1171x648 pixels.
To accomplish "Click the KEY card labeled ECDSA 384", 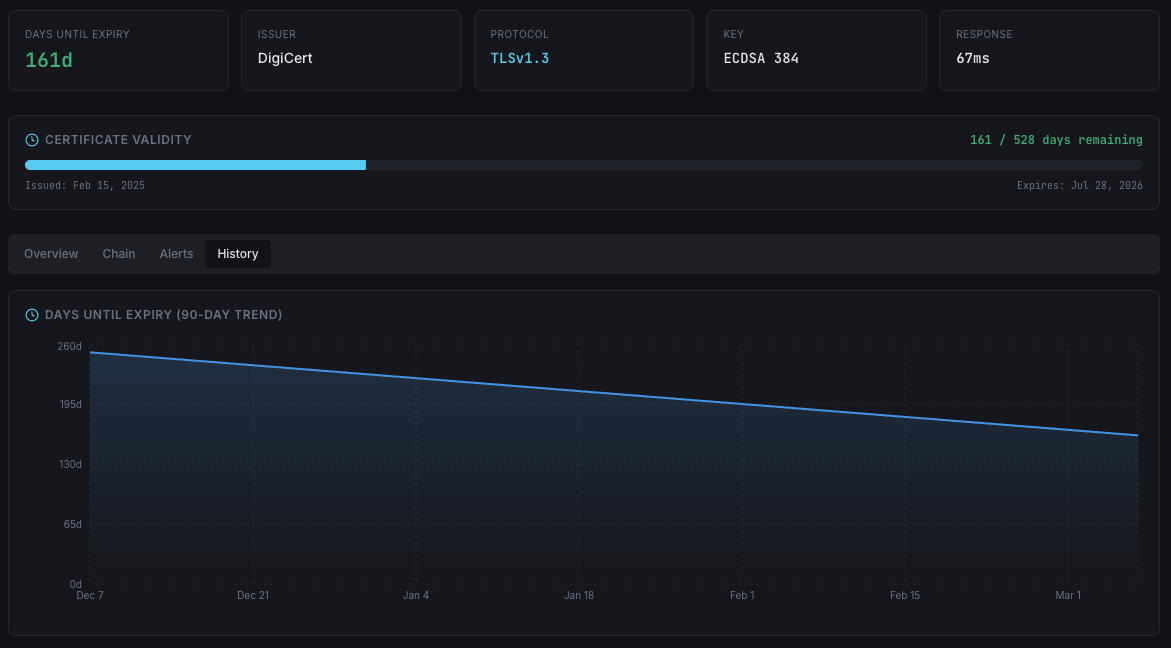I will pos(816,50).
